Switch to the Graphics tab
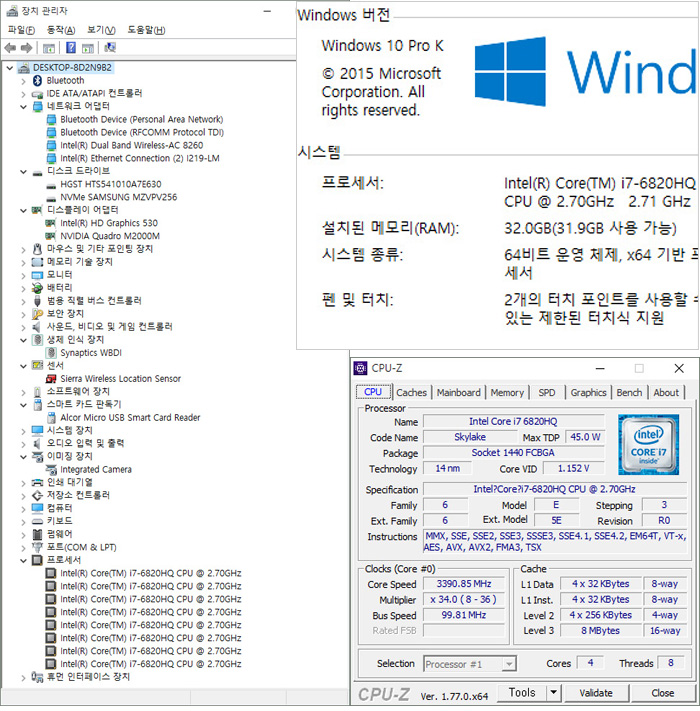700x711 pixels. click(588, 393)
